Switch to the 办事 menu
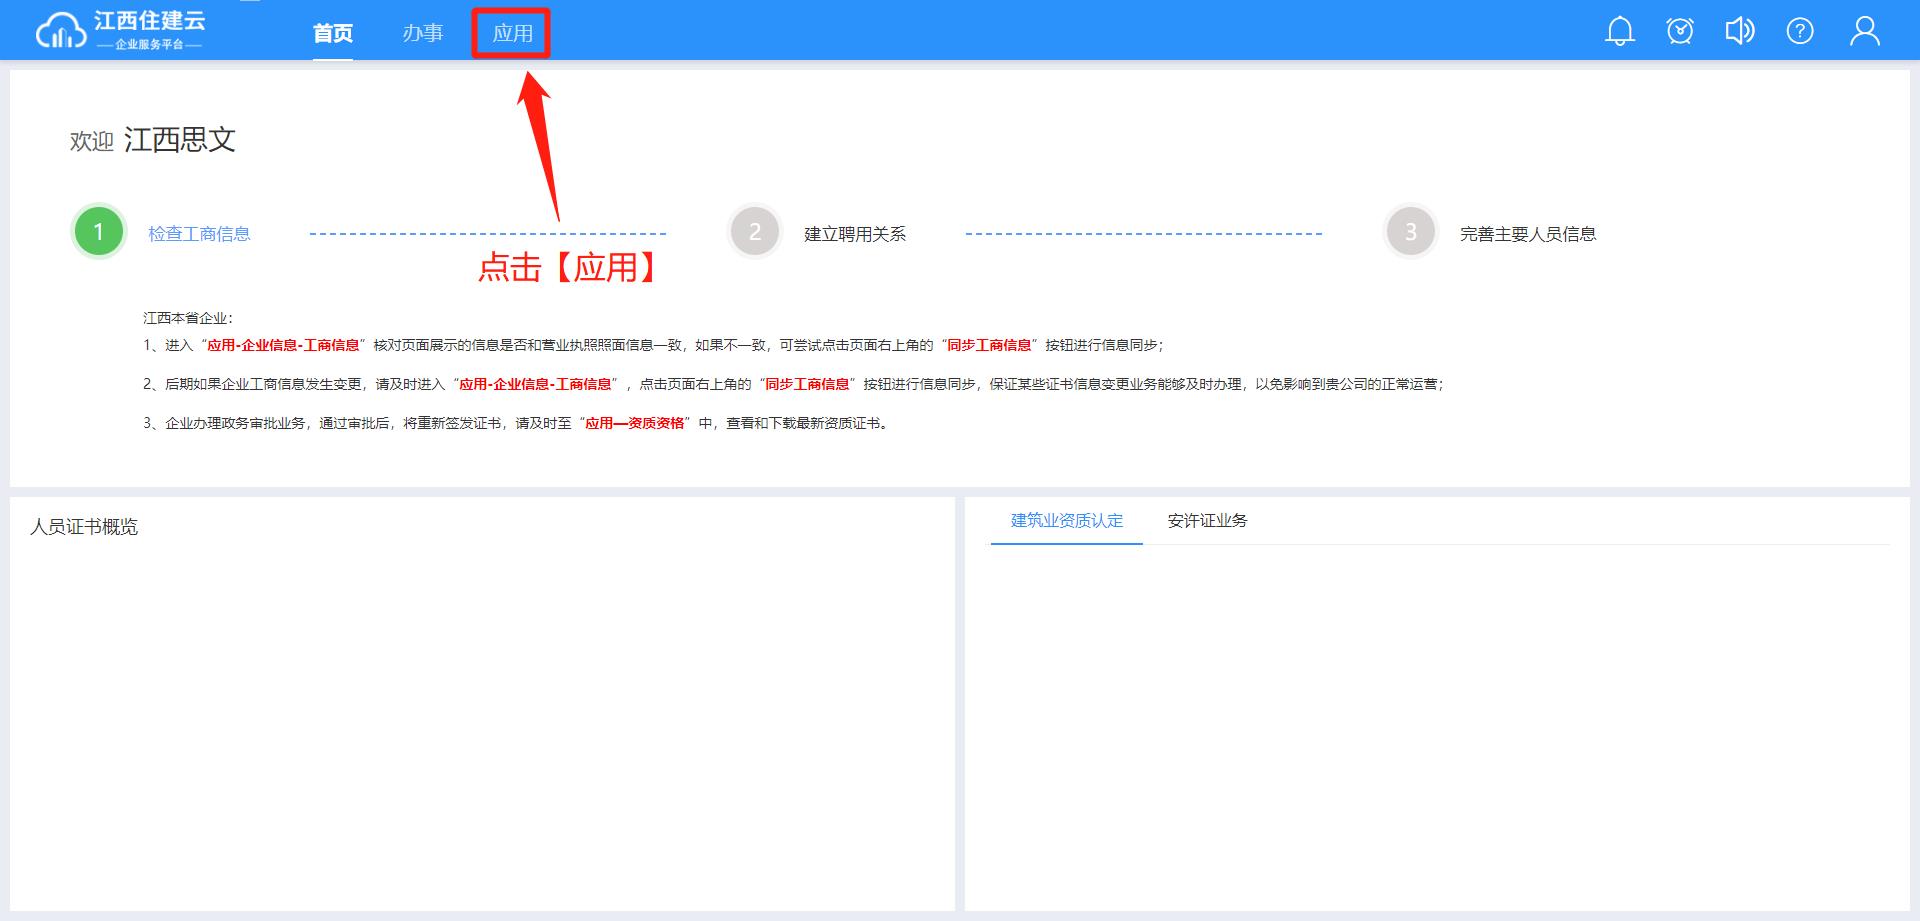Image resolution: width=1920 pixels, height=921 pixels. pos(422,33)
